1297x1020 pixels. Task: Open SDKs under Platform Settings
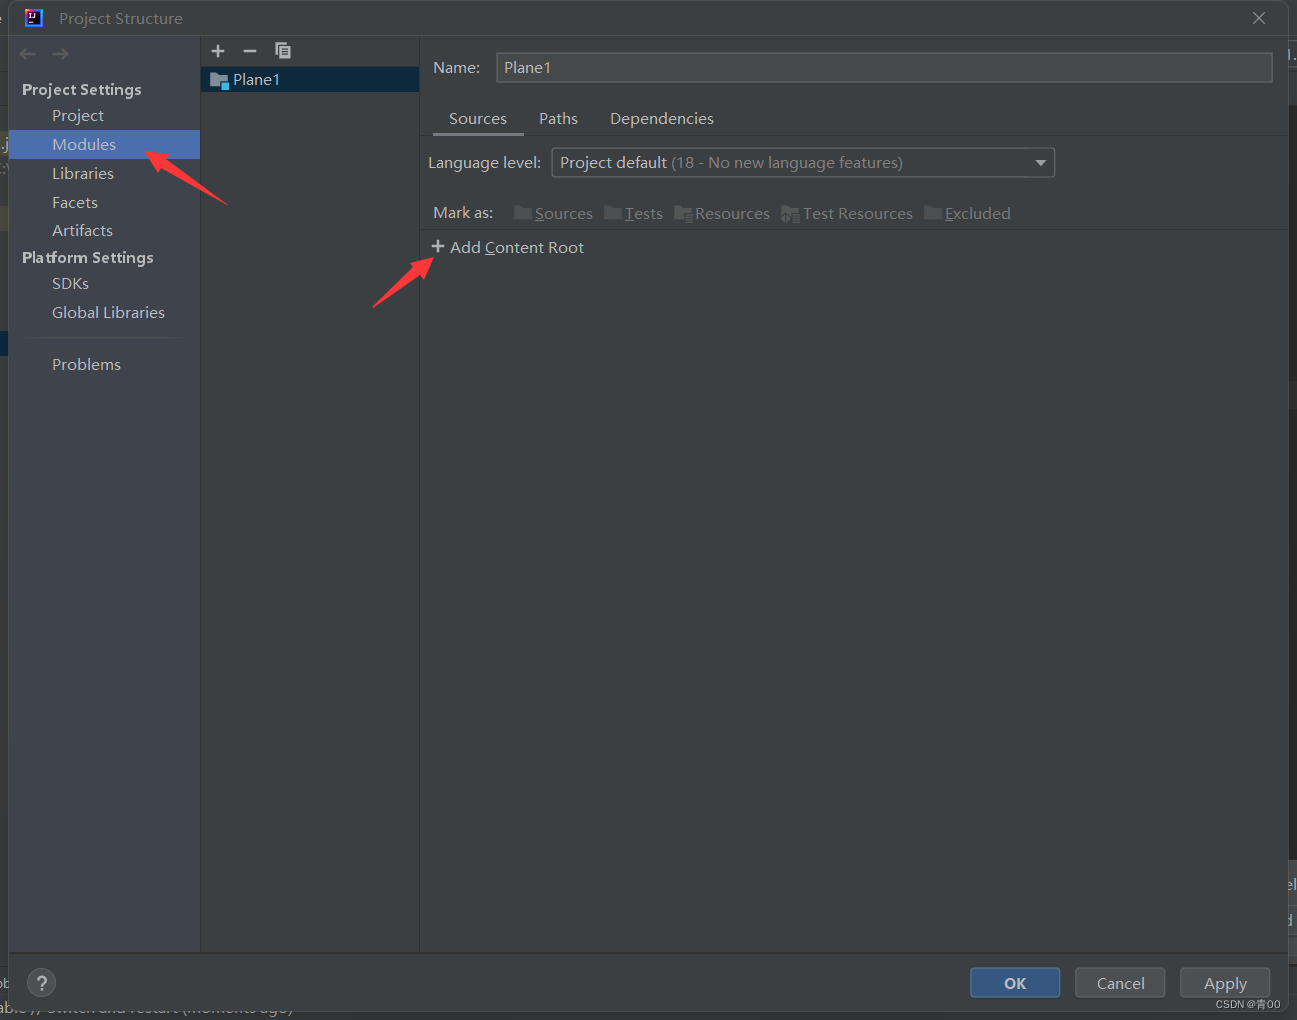click(70, 284)
